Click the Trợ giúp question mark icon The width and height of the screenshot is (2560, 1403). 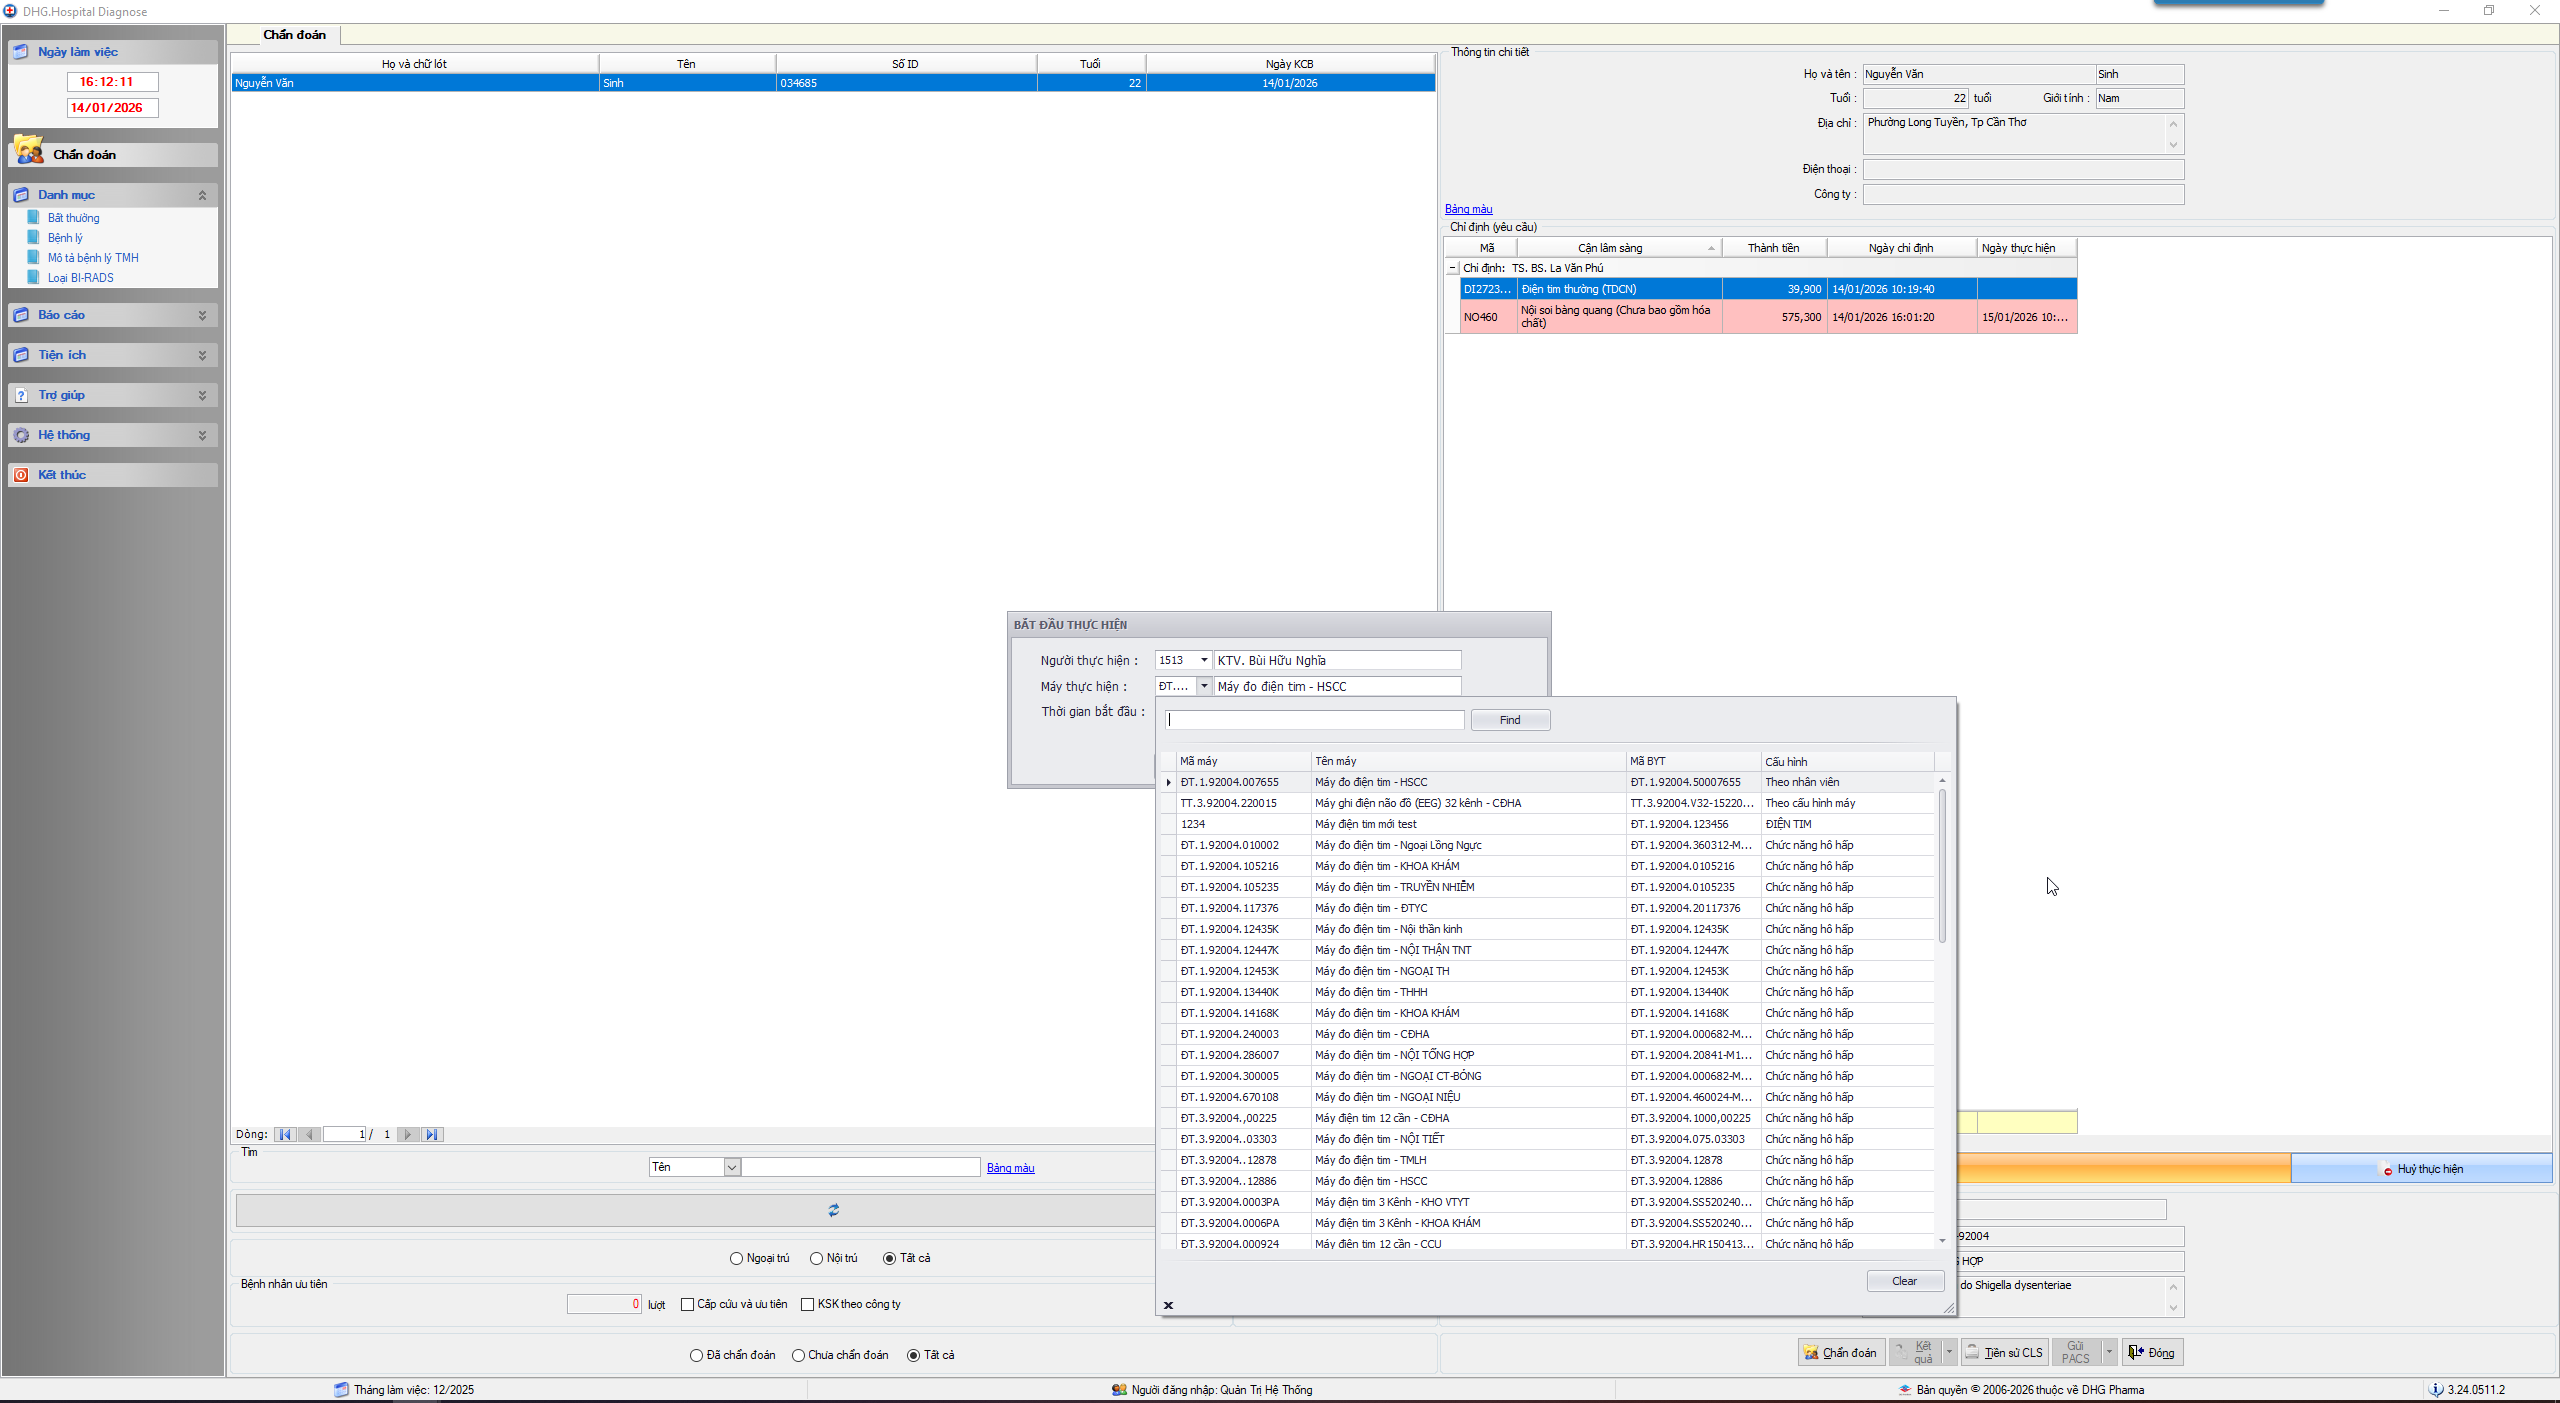21,395
